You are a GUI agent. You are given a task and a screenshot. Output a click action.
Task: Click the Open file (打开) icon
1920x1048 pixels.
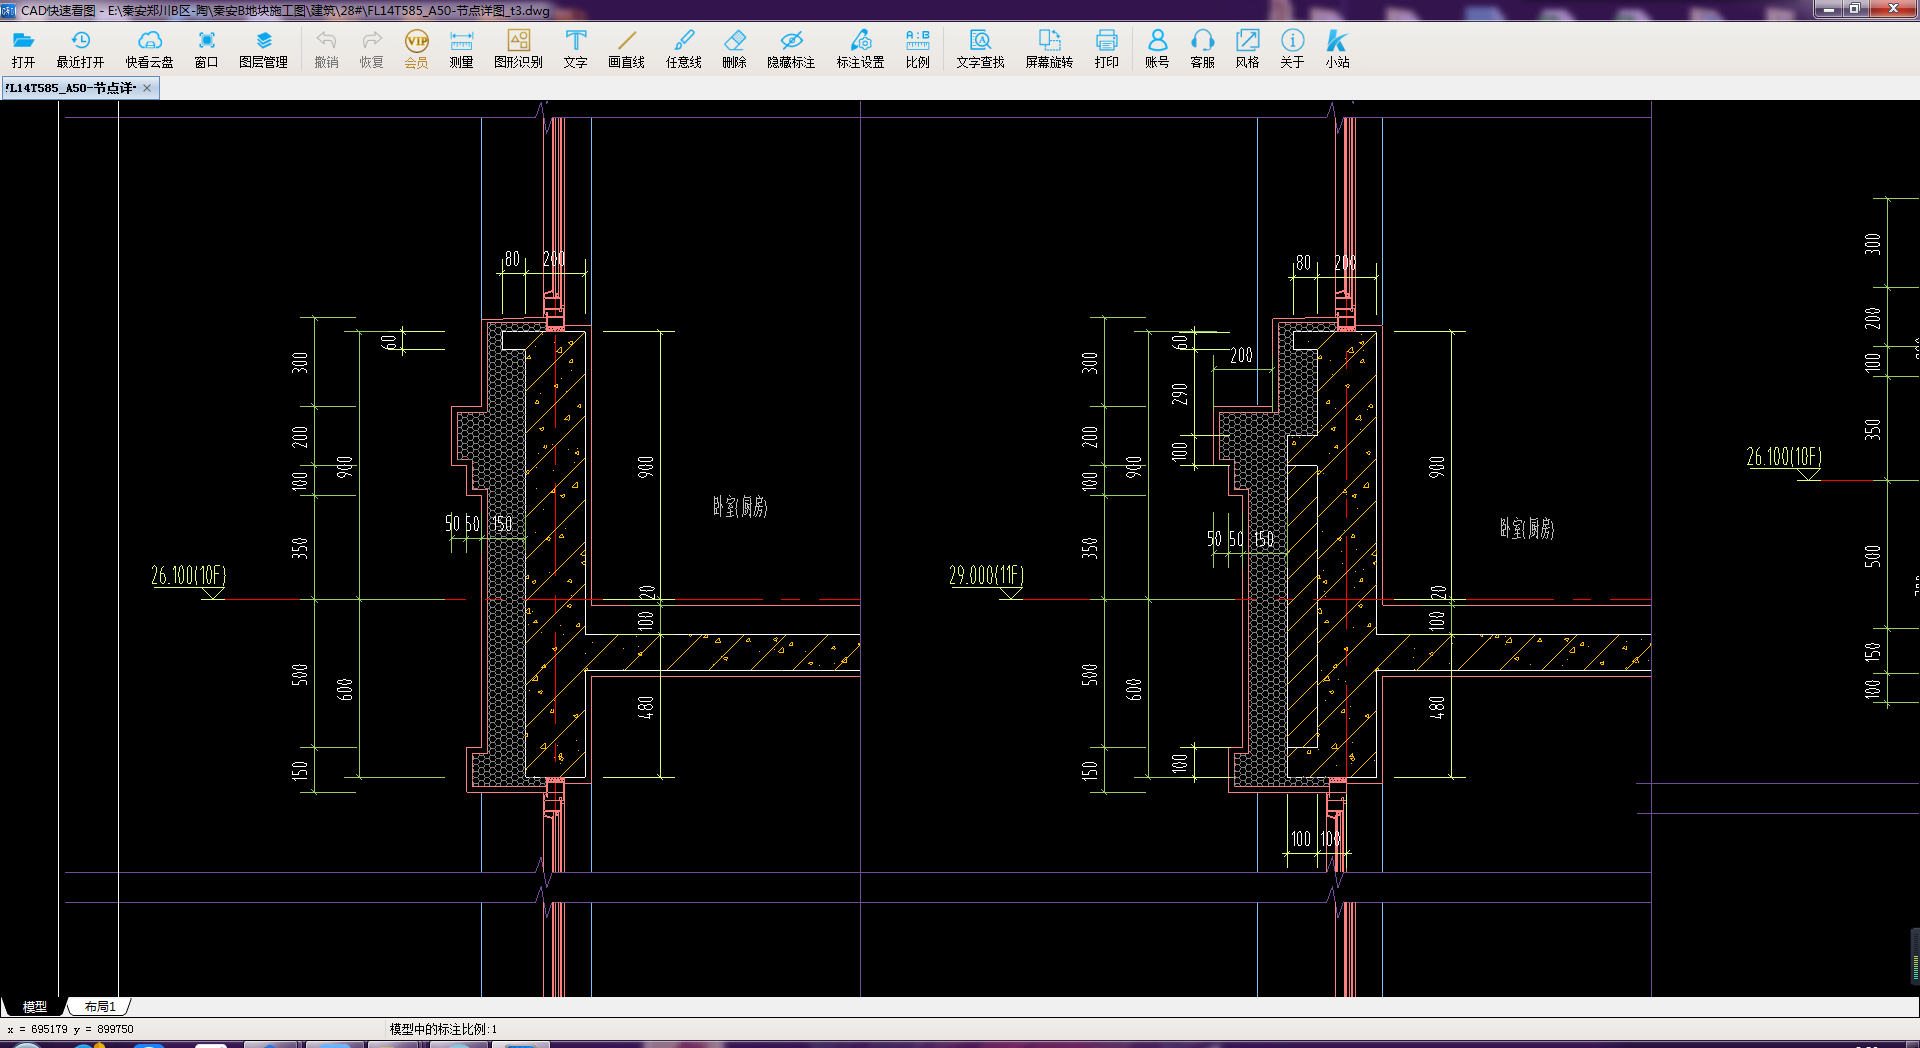click(23, 48)
